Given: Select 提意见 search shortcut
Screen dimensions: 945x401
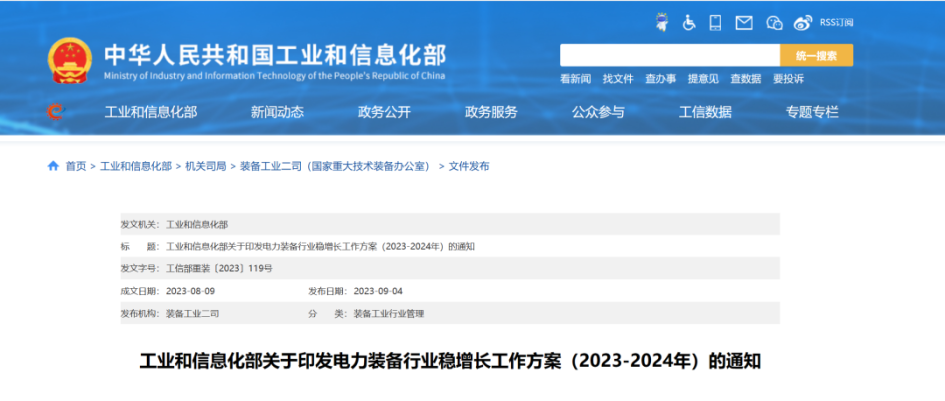Looking at the screenshot, I should coord(703,79).
